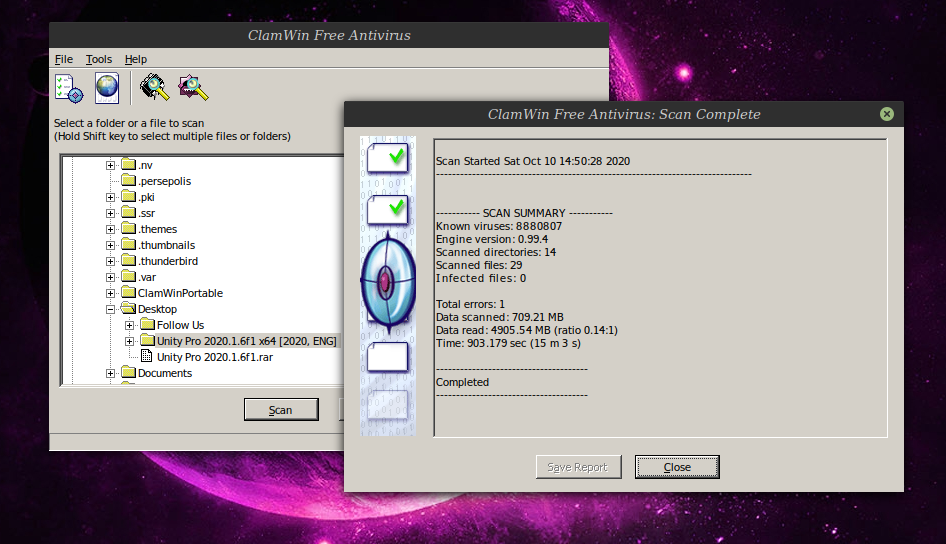946x544 pixels.
Task: Click the Documents folder icon
Action: [x=128, y=372]
